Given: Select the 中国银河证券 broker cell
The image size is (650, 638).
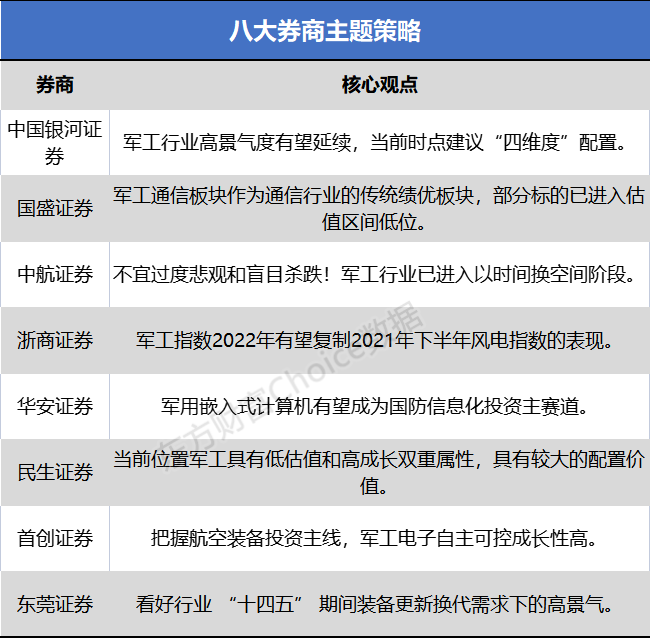Looking at the screenshot, I should [x=55, y=143].
